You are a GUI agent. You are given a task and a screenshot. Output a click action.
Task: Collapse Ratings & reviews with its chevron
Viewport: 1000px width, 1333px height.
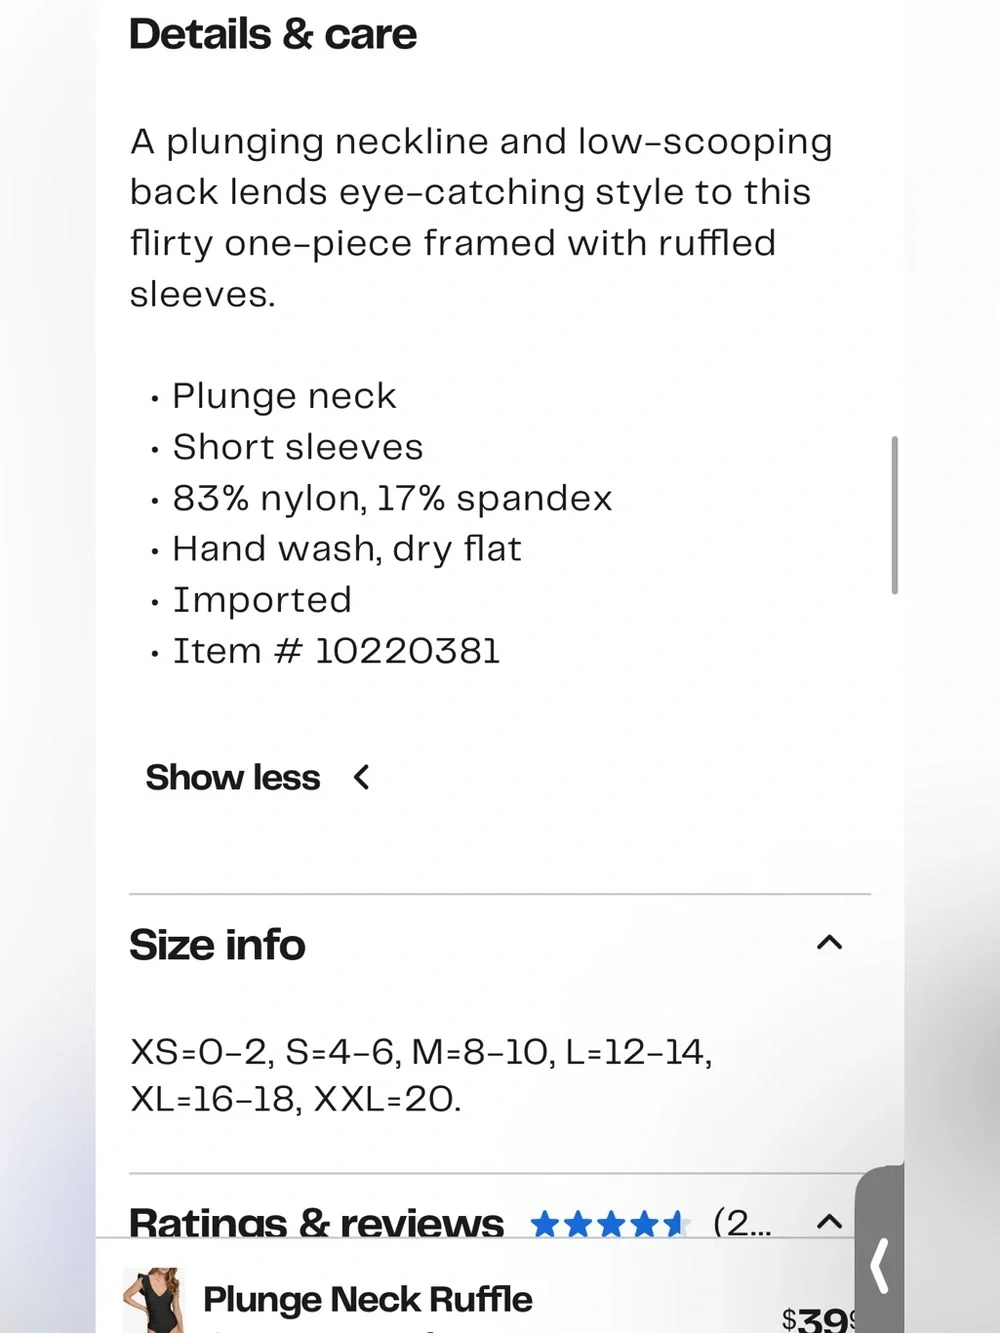pyautogui.click(x=829, y=1221)
